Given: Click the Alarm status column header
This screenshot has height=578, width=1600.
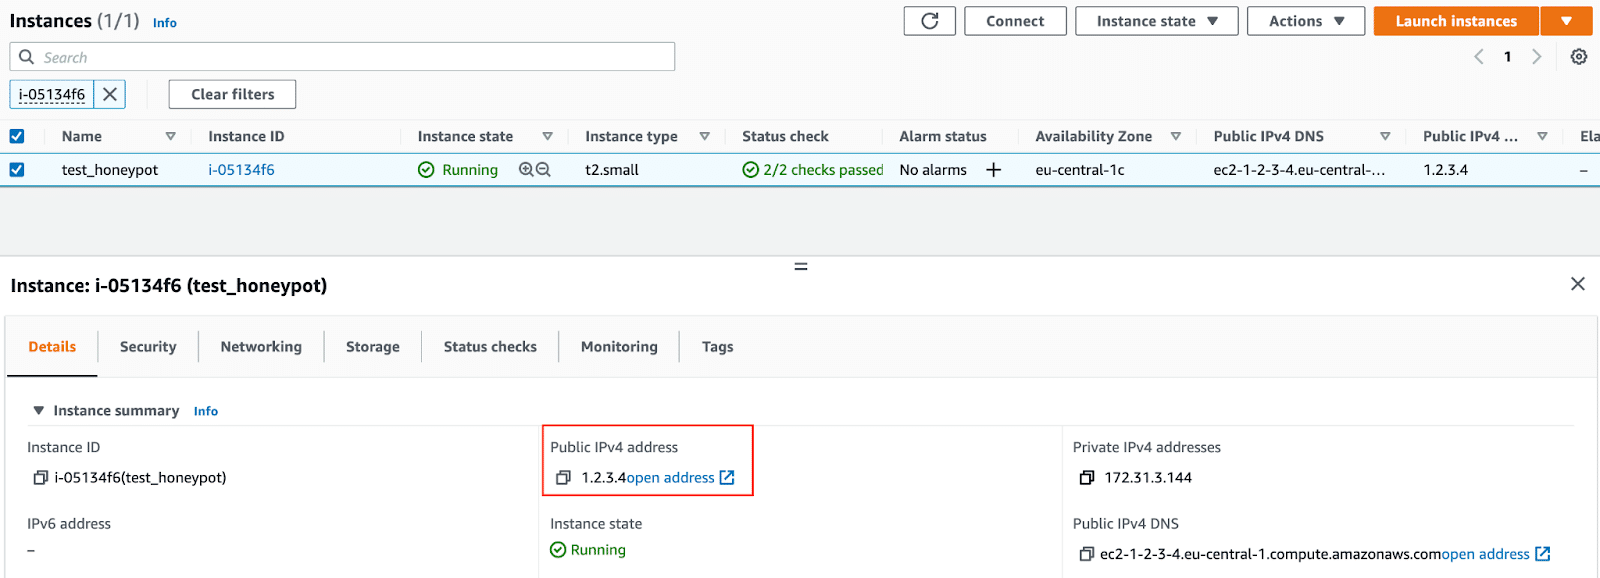Looking at the screenshot, I should coord(943,136).
